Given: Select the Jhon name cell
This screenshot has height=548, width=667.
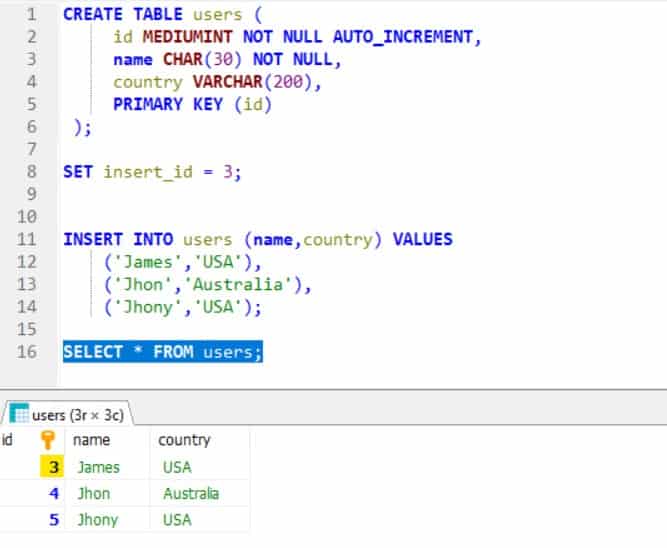Looking at the screenshot, I should point(107,494).
